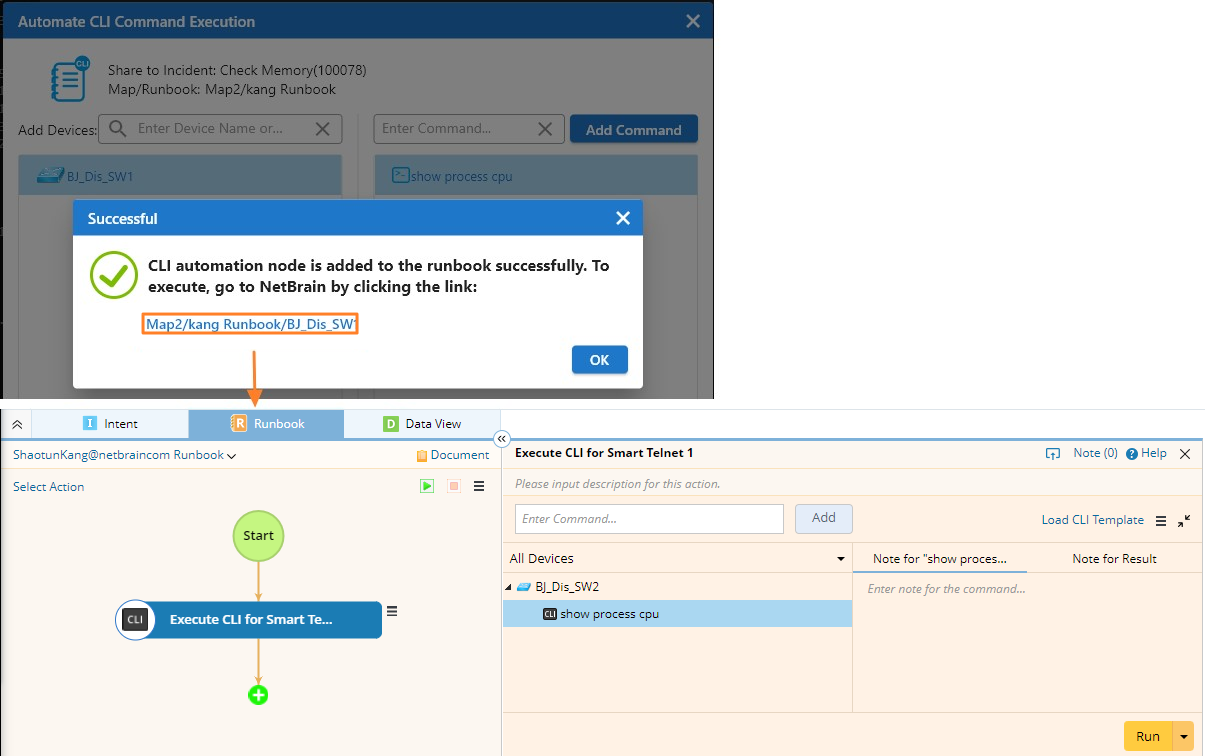1206x756 pixels.
Task: Click Select Action link
Action: point(48,487)
